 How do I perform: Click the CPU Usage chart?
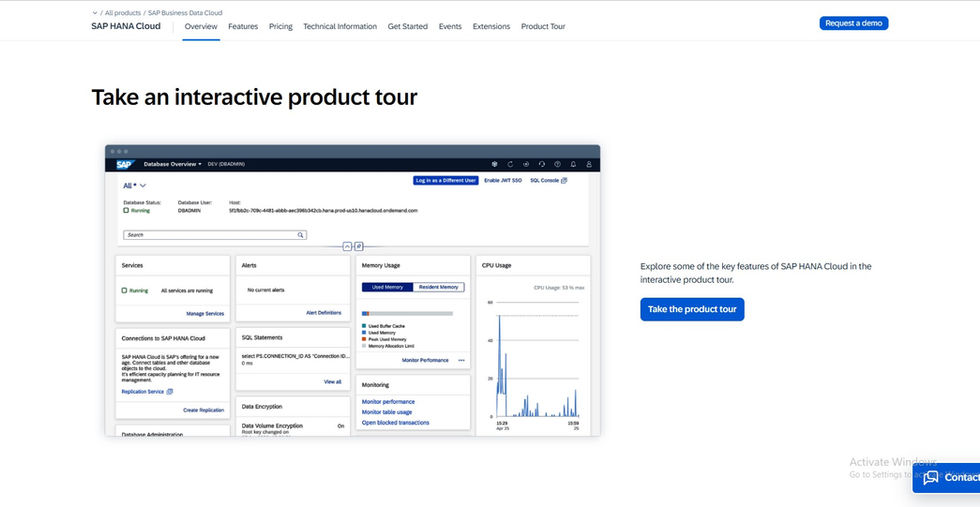(534, 359)
